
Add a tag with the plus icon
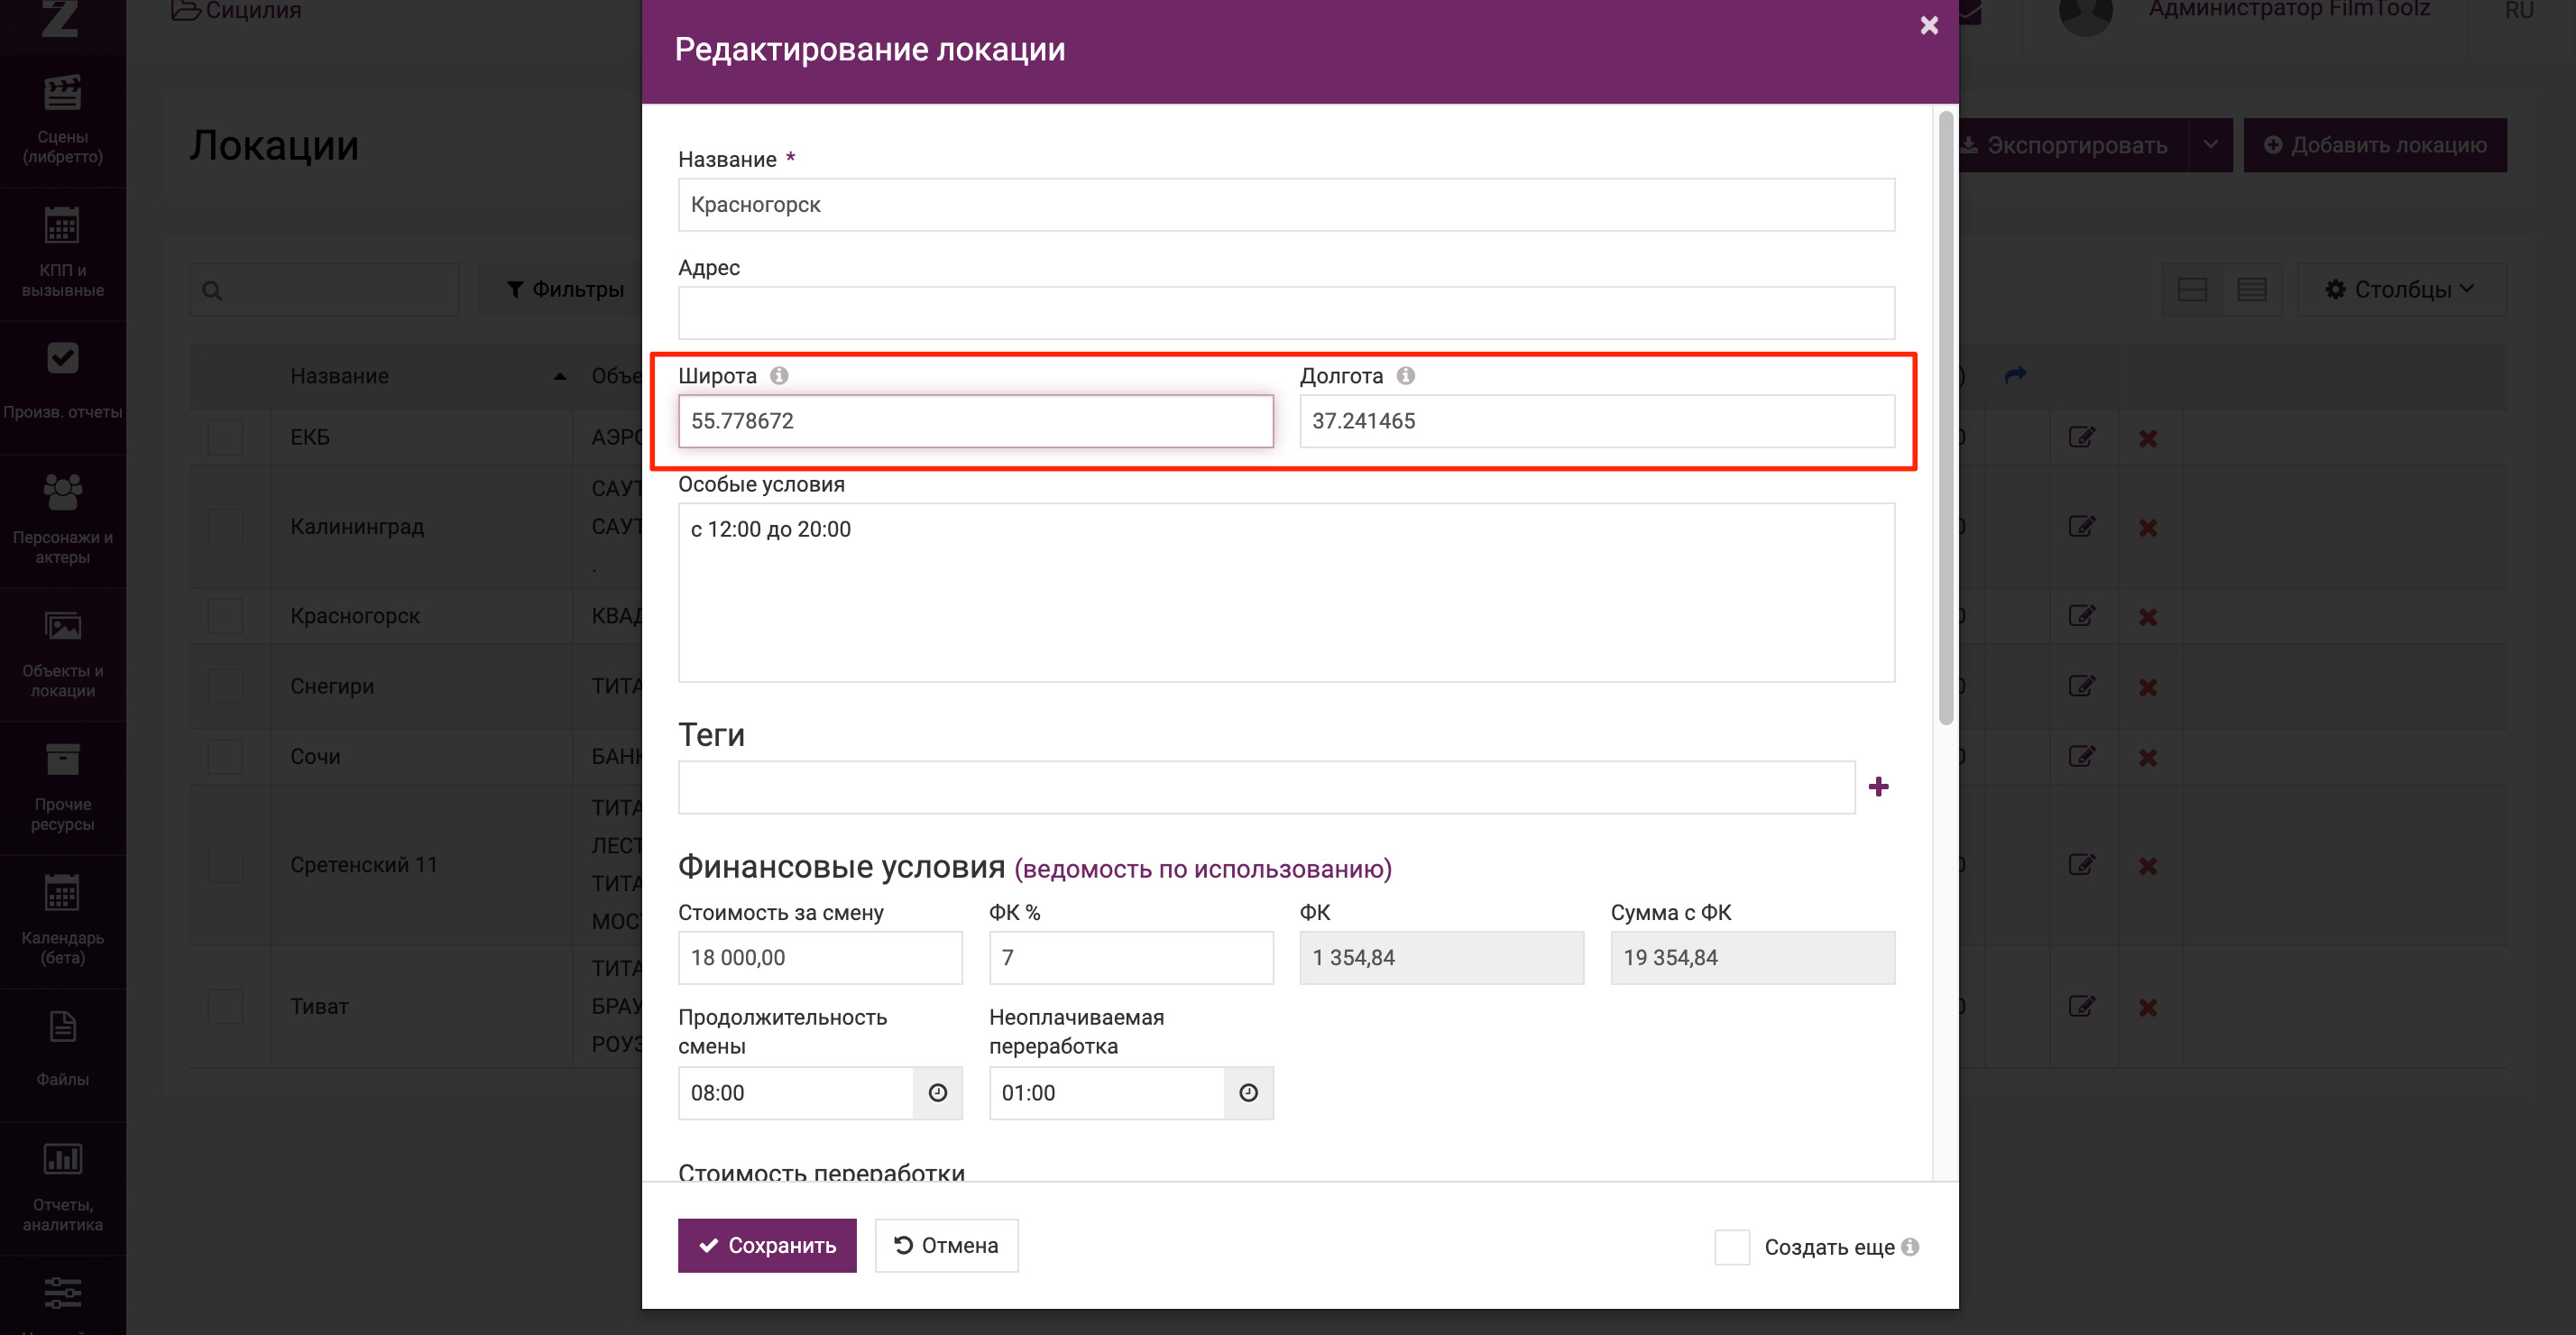1879,787
